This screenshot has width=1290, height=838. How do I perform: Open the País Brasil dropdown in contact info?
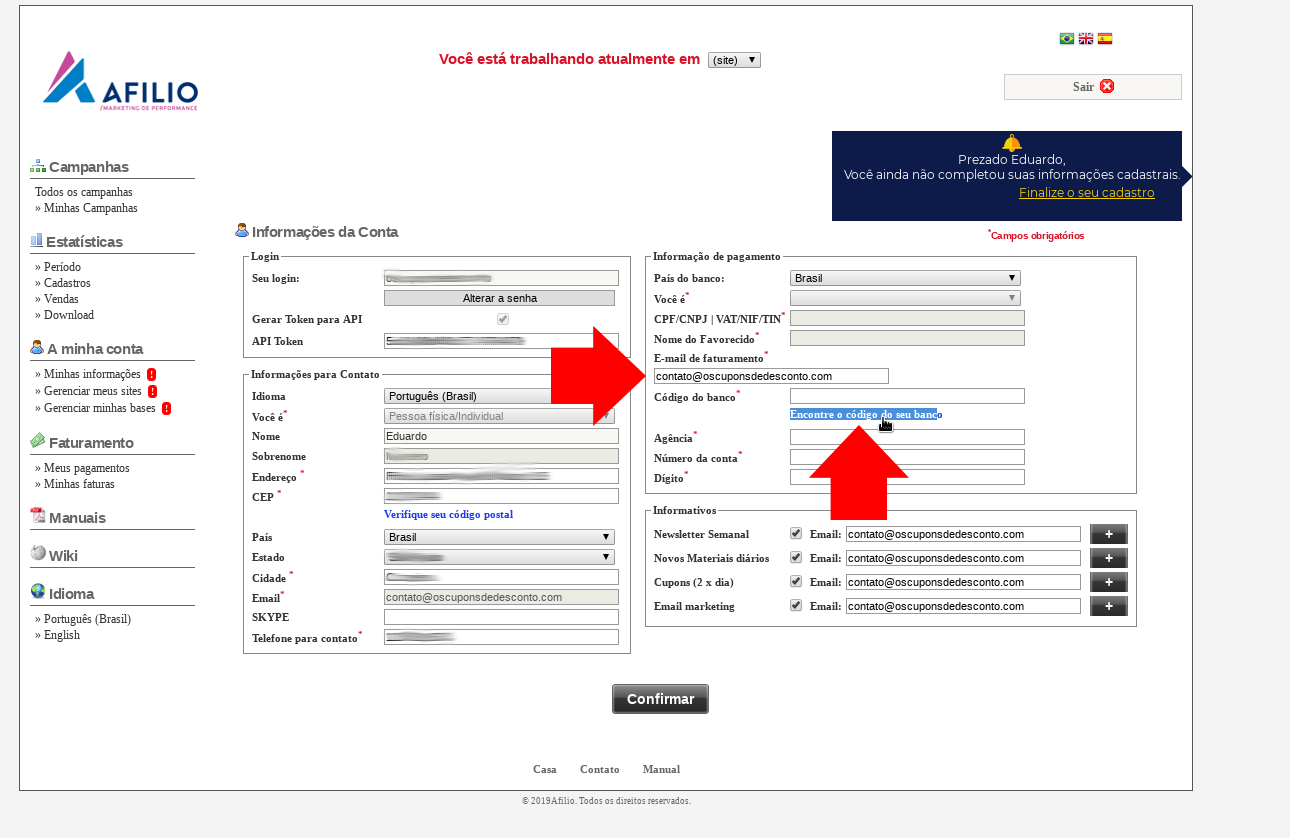499,537
